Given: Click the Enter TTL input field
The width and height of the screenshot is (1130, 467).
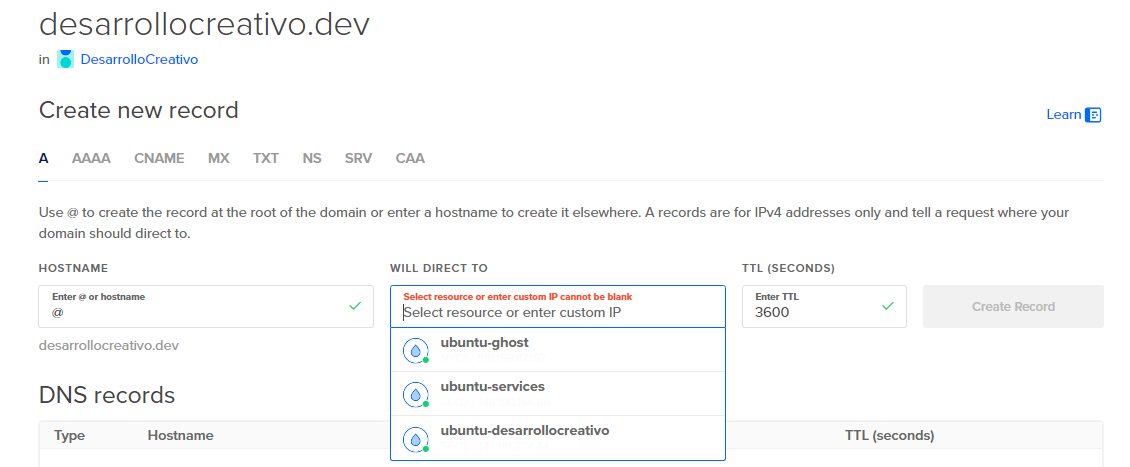Looking at the screenshot, I should [824, 306].
